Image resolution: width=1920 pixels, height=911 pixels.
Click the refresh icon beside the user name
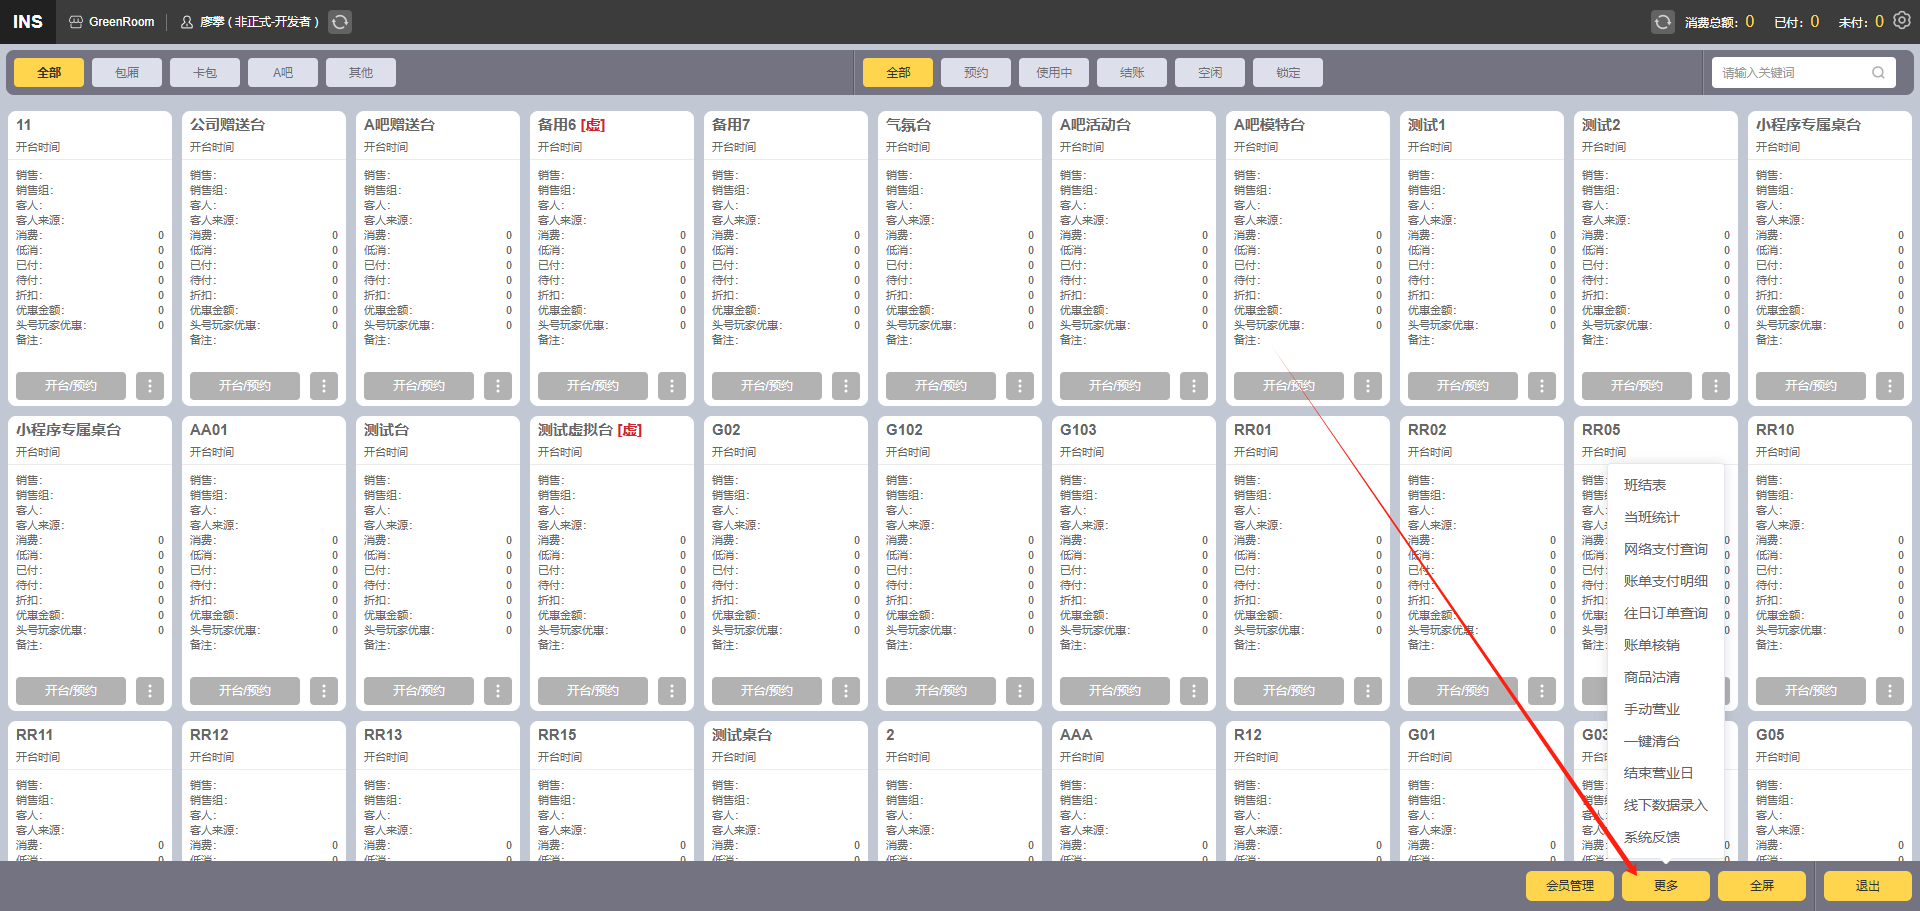click(x=340, y=22)
